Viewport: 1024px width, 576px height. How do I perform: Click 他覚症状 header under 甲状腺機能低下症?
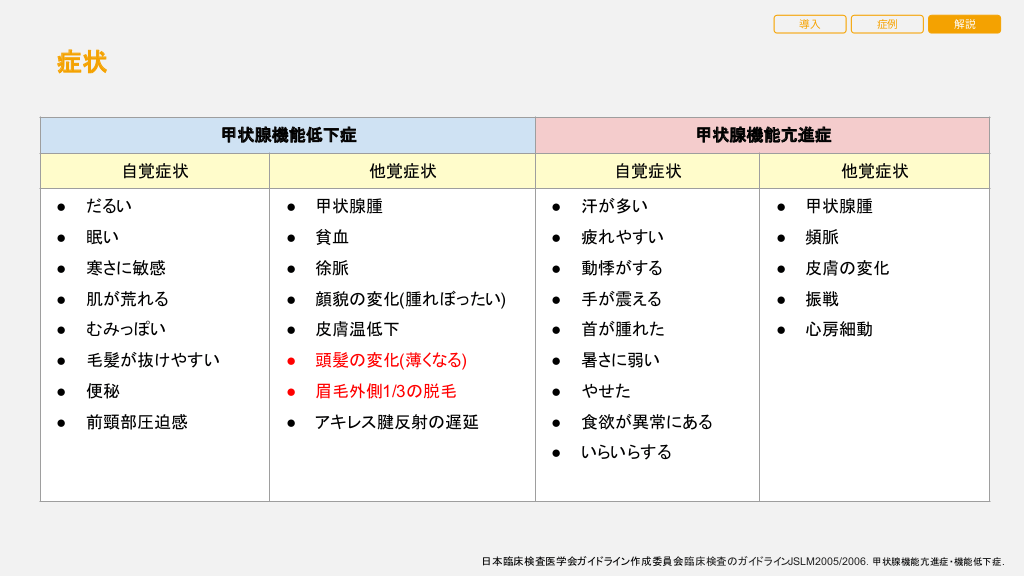tap(402, 171)
